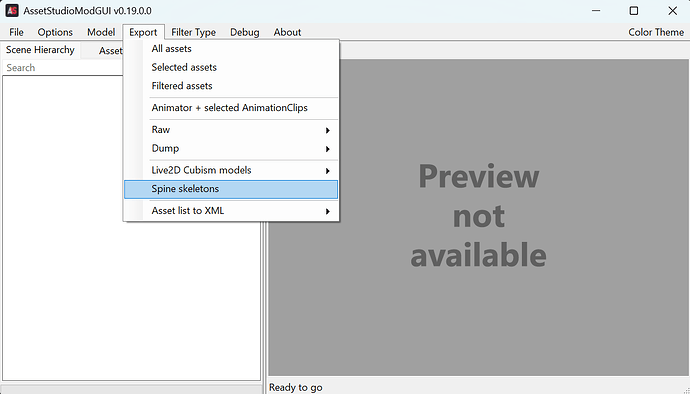Switch to the Scene Hierarchy tab
690x394 pixels.
click(40, 50)
